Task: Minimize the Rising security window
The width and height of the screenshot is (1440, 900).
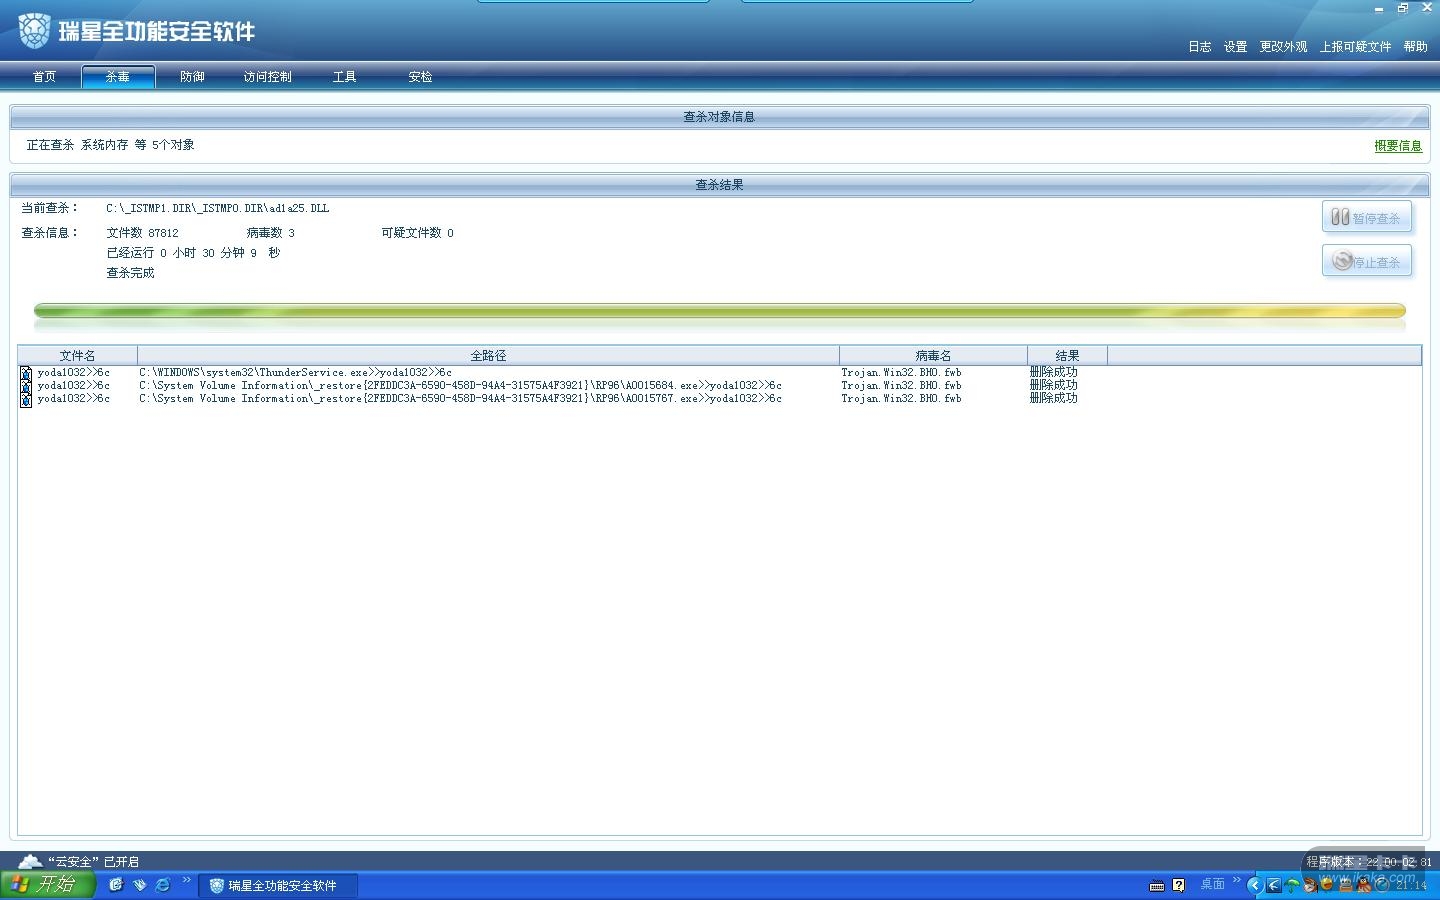Action: pyautogui.click(x=1379, y=8)
